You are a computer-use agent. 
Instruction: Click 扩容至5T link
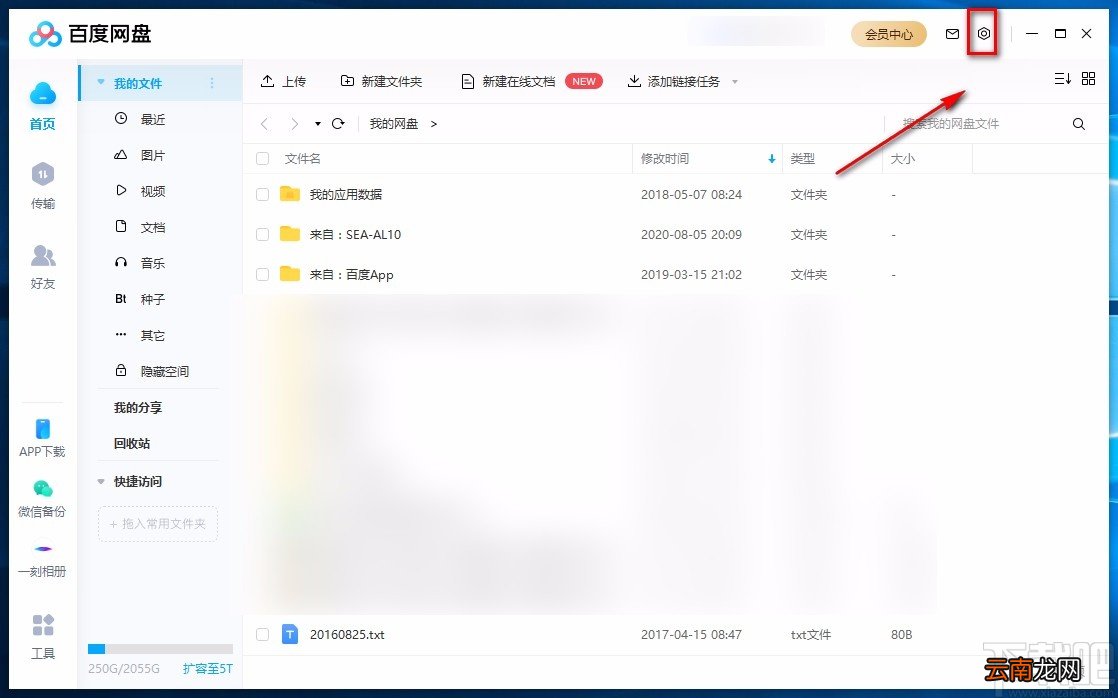pyautogui.click(x=207, y=669)
